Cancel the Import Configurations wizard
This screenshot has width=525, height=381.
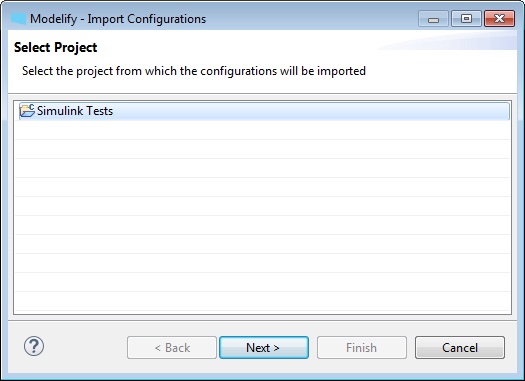(460, 348)
